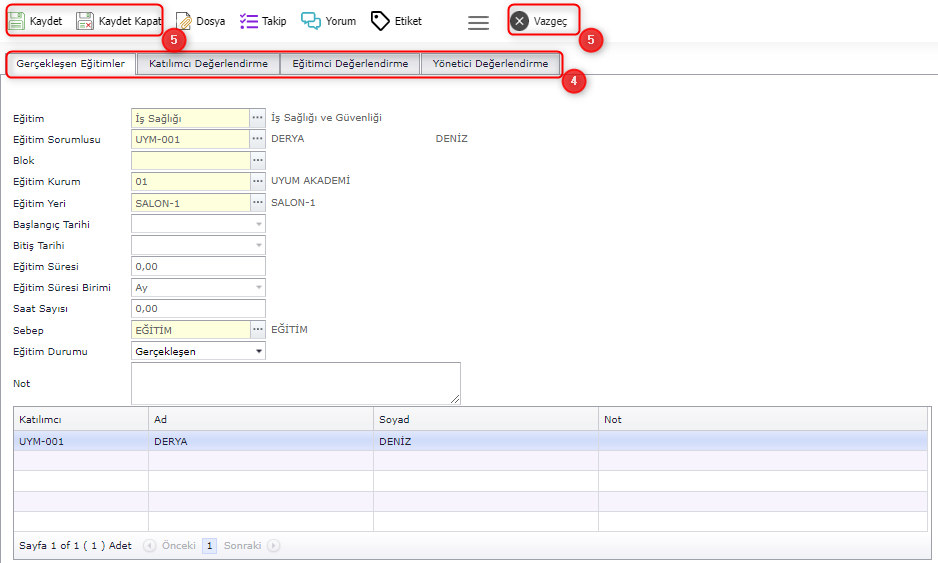Click Saat Sayısı value field

click(x=198, y=308)
